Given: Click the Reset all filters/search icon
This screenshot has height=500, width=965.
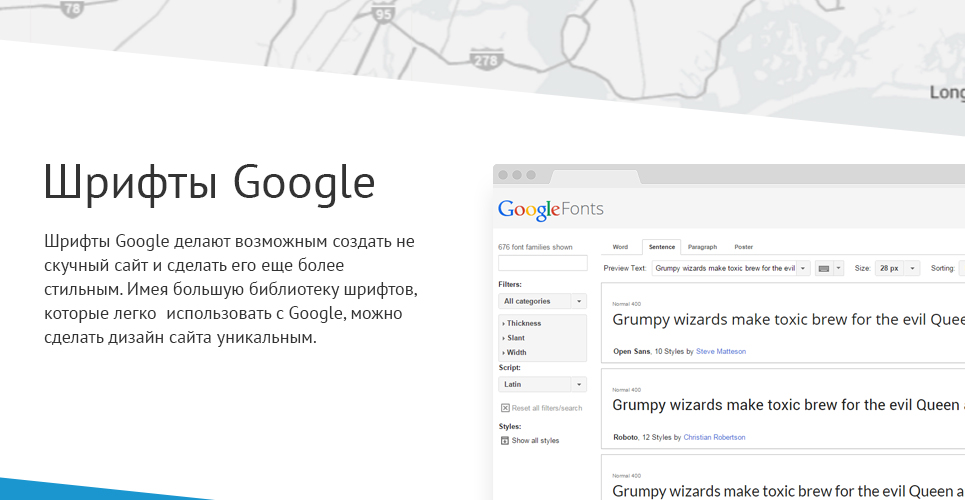Looking at the screenshot, I should (x=505, y=408).
